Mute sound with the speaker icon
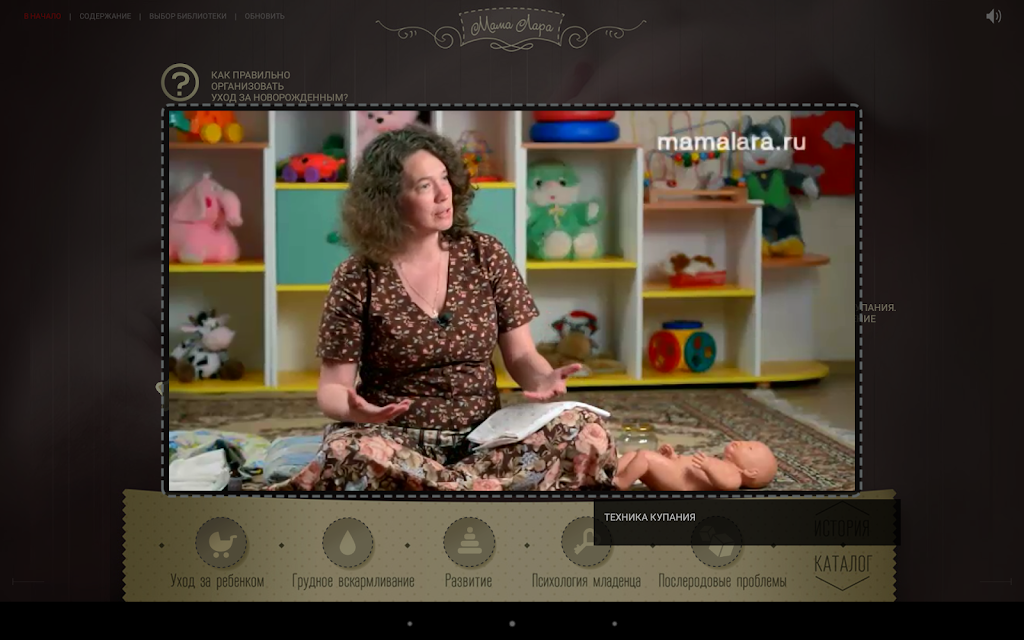Screen dimensions: 1024x640 pos(993,16)
